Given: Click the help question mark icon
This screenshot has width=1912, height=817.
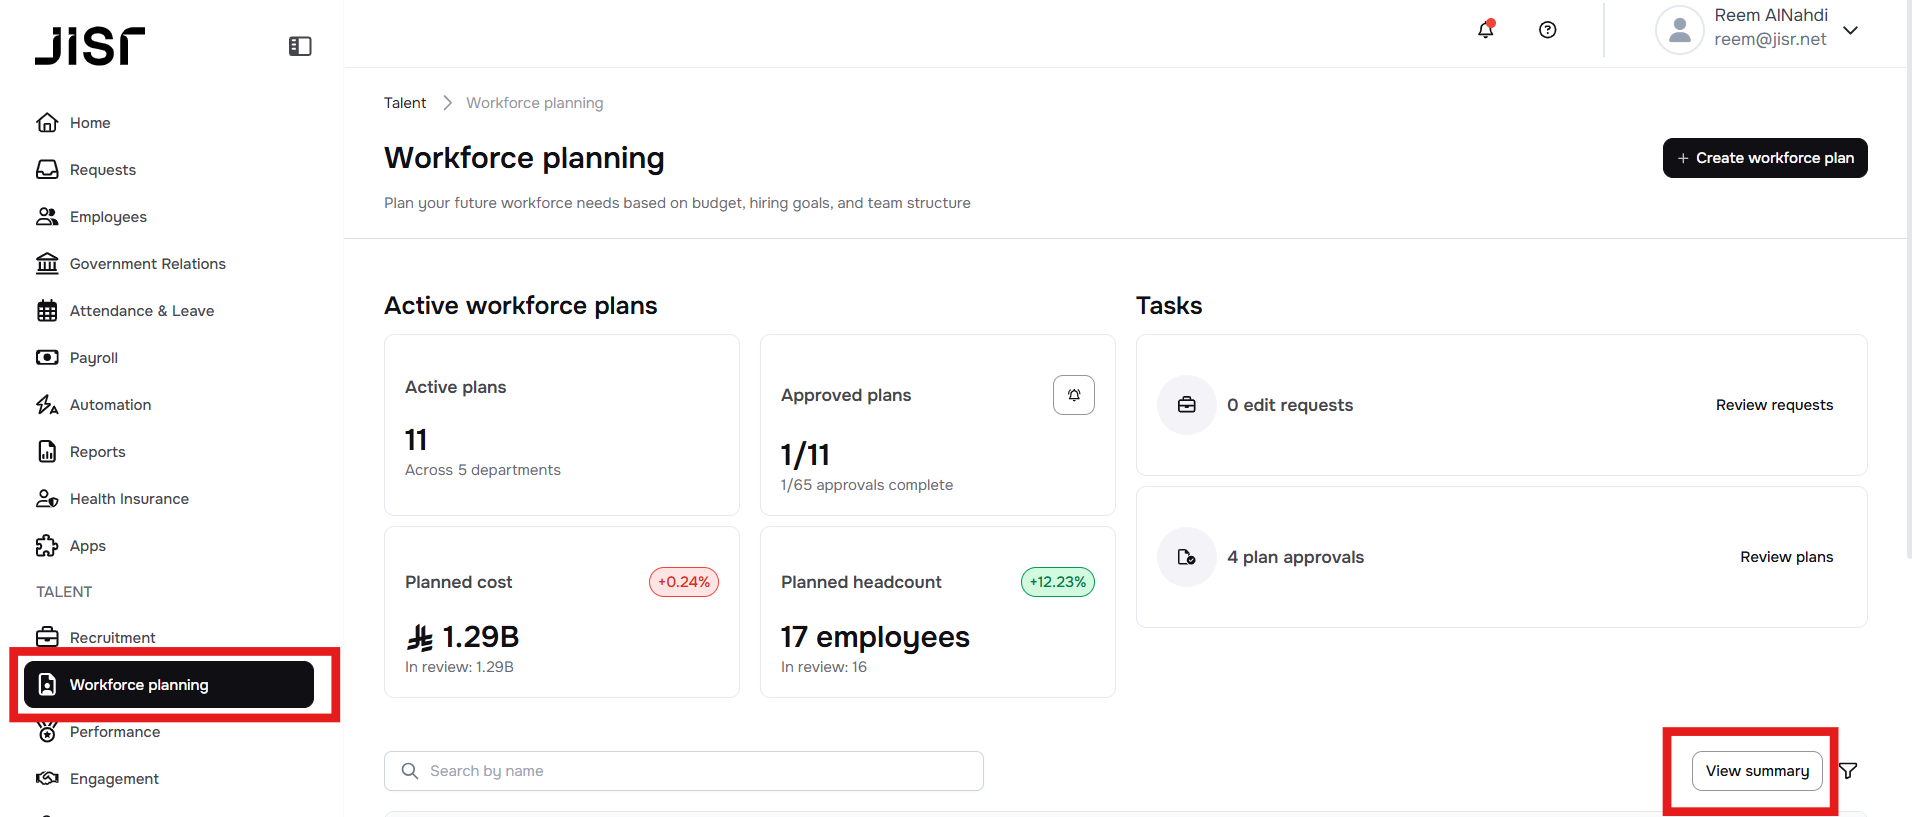Looking at the screenshot, I should (x=1547, y=30).
